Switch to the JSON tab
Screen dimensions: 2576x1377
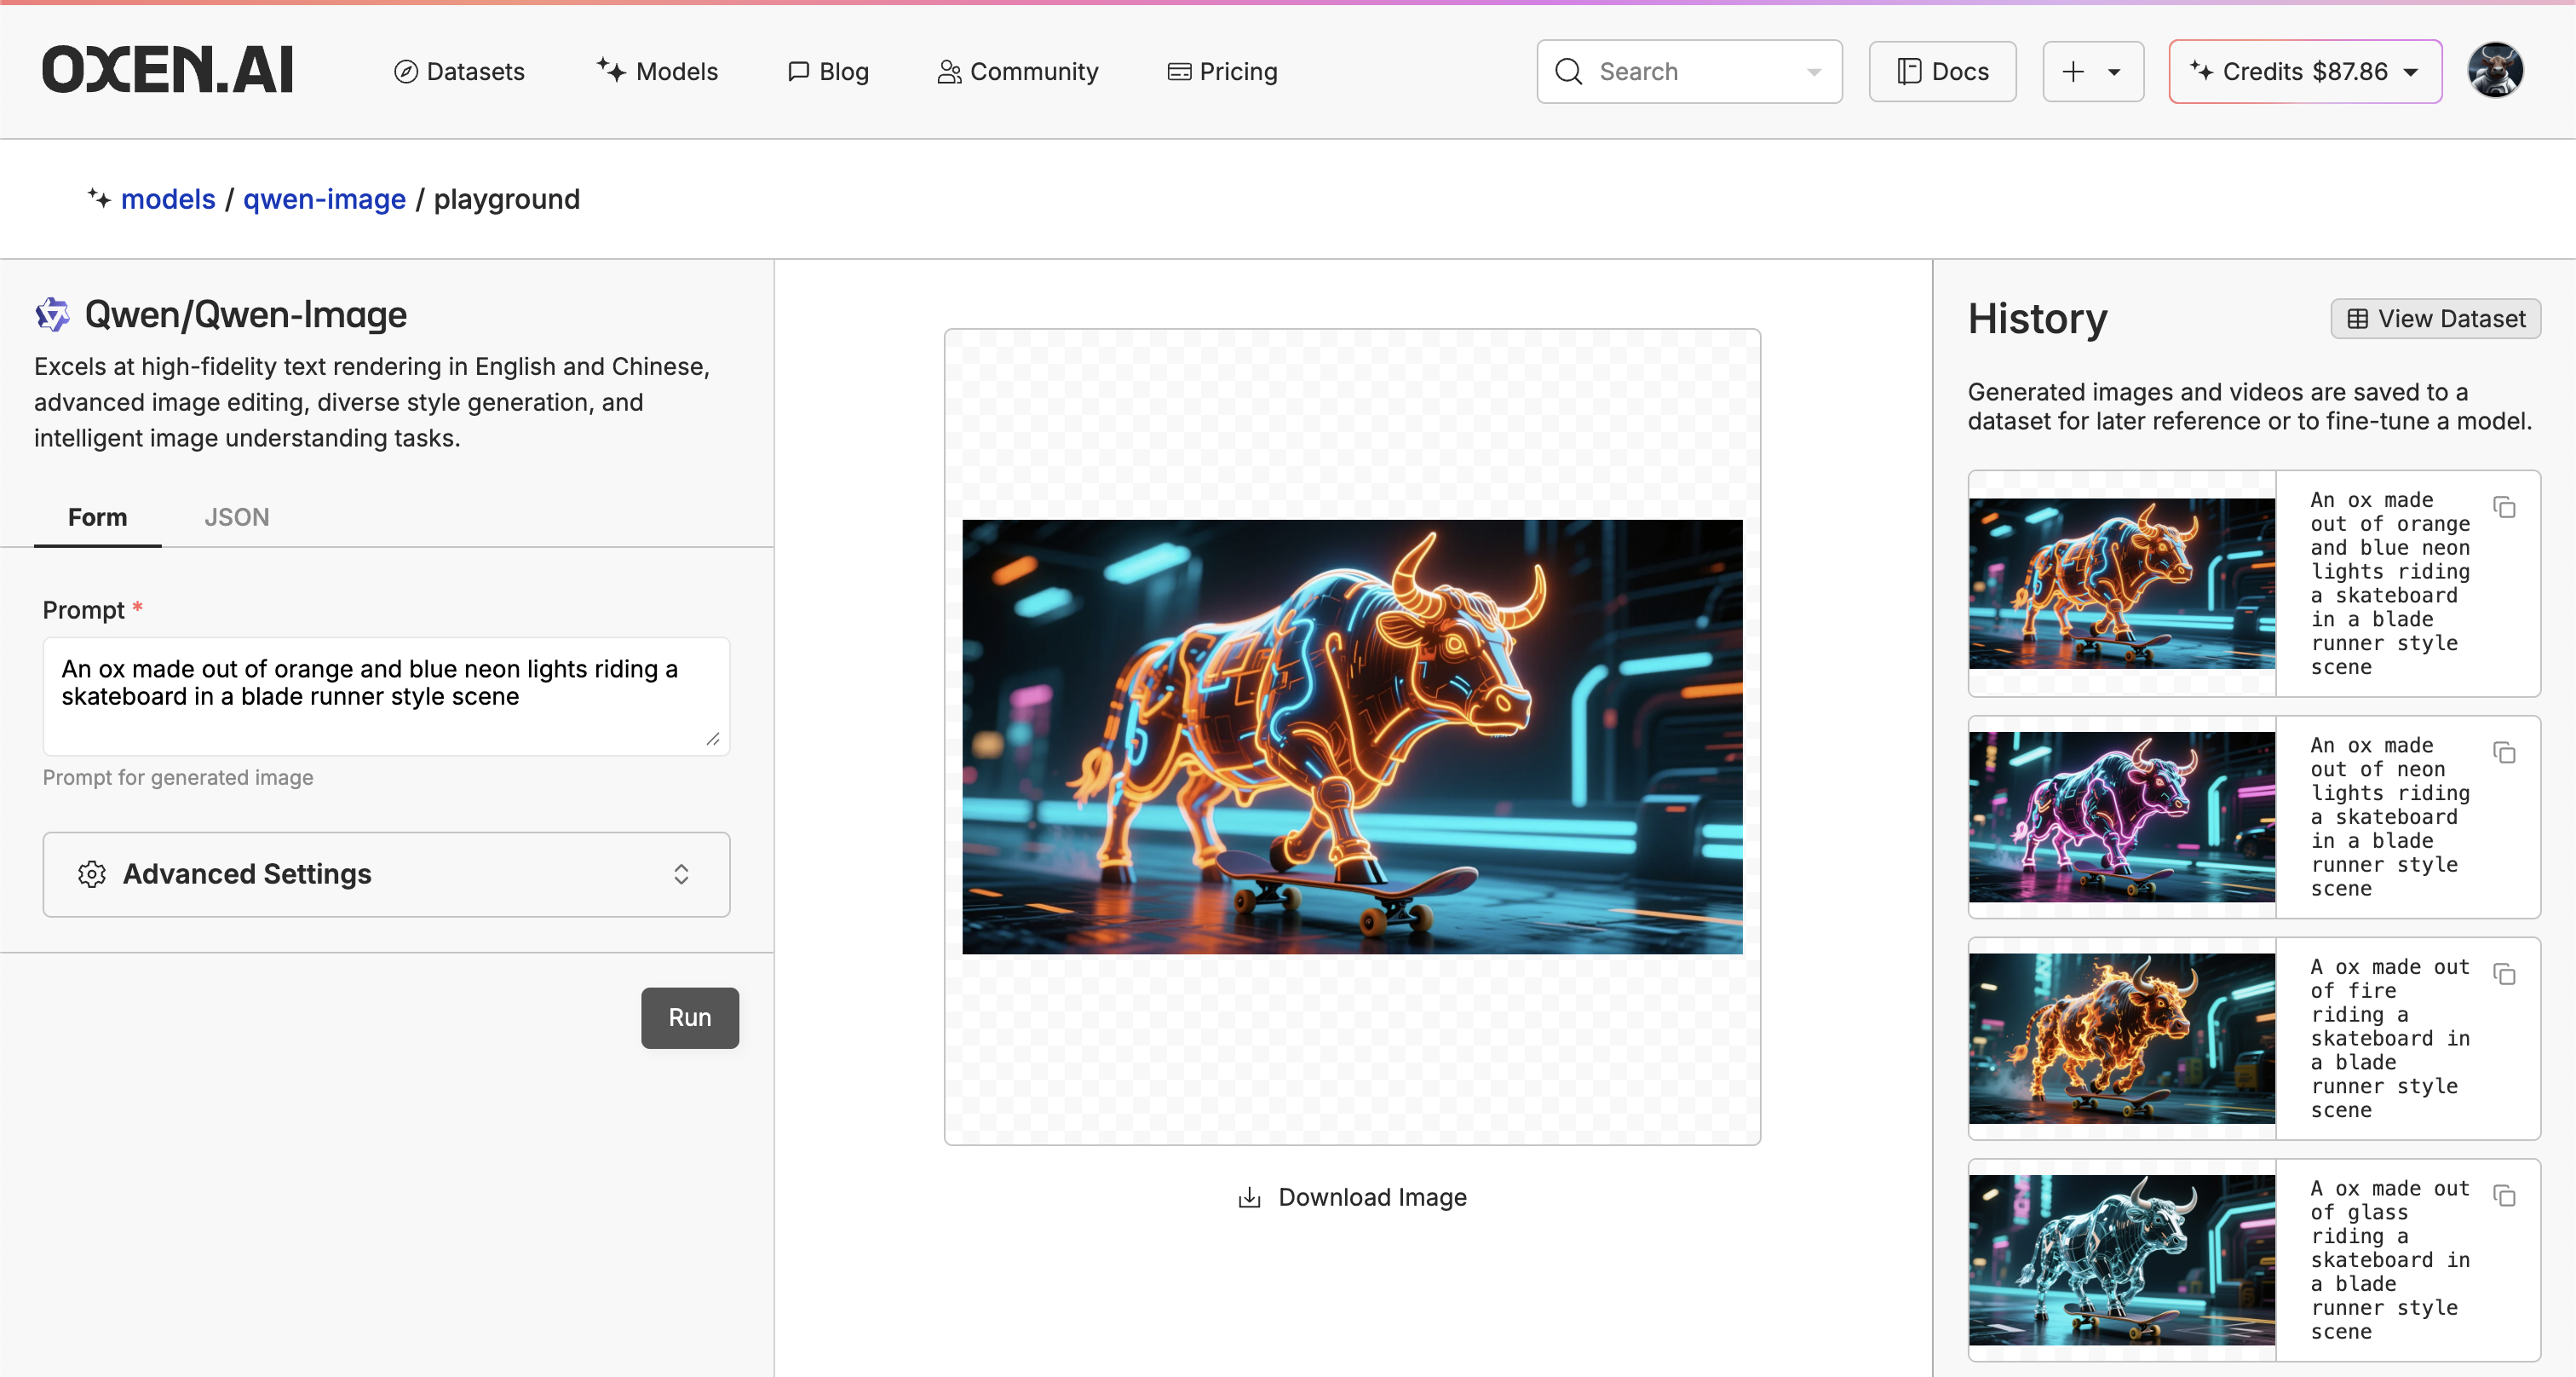(237, 517)
